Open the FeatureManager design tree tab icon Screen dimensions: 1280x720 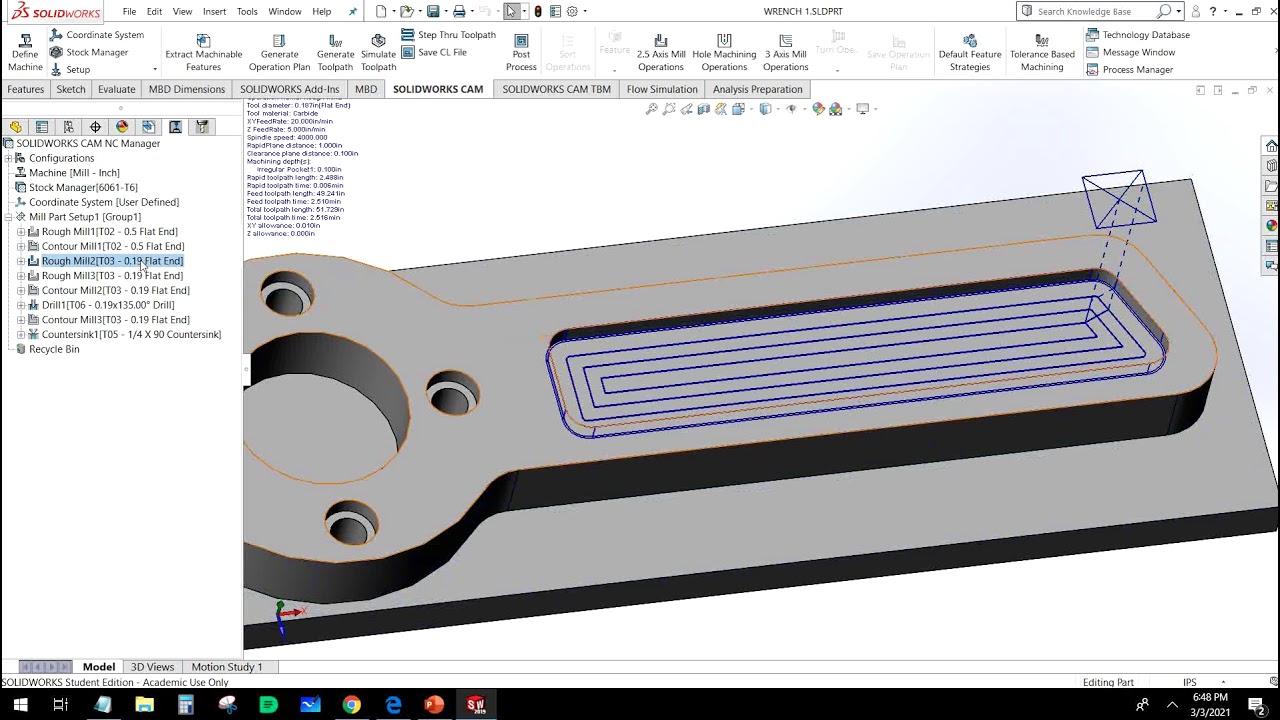coord(15,127)
